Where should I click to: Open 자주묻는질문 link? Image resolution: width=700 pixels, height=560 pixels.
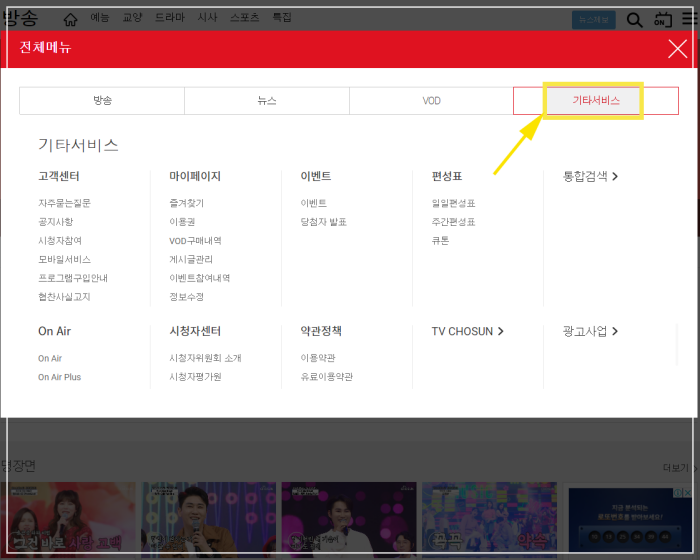click(x=64, y=203)
